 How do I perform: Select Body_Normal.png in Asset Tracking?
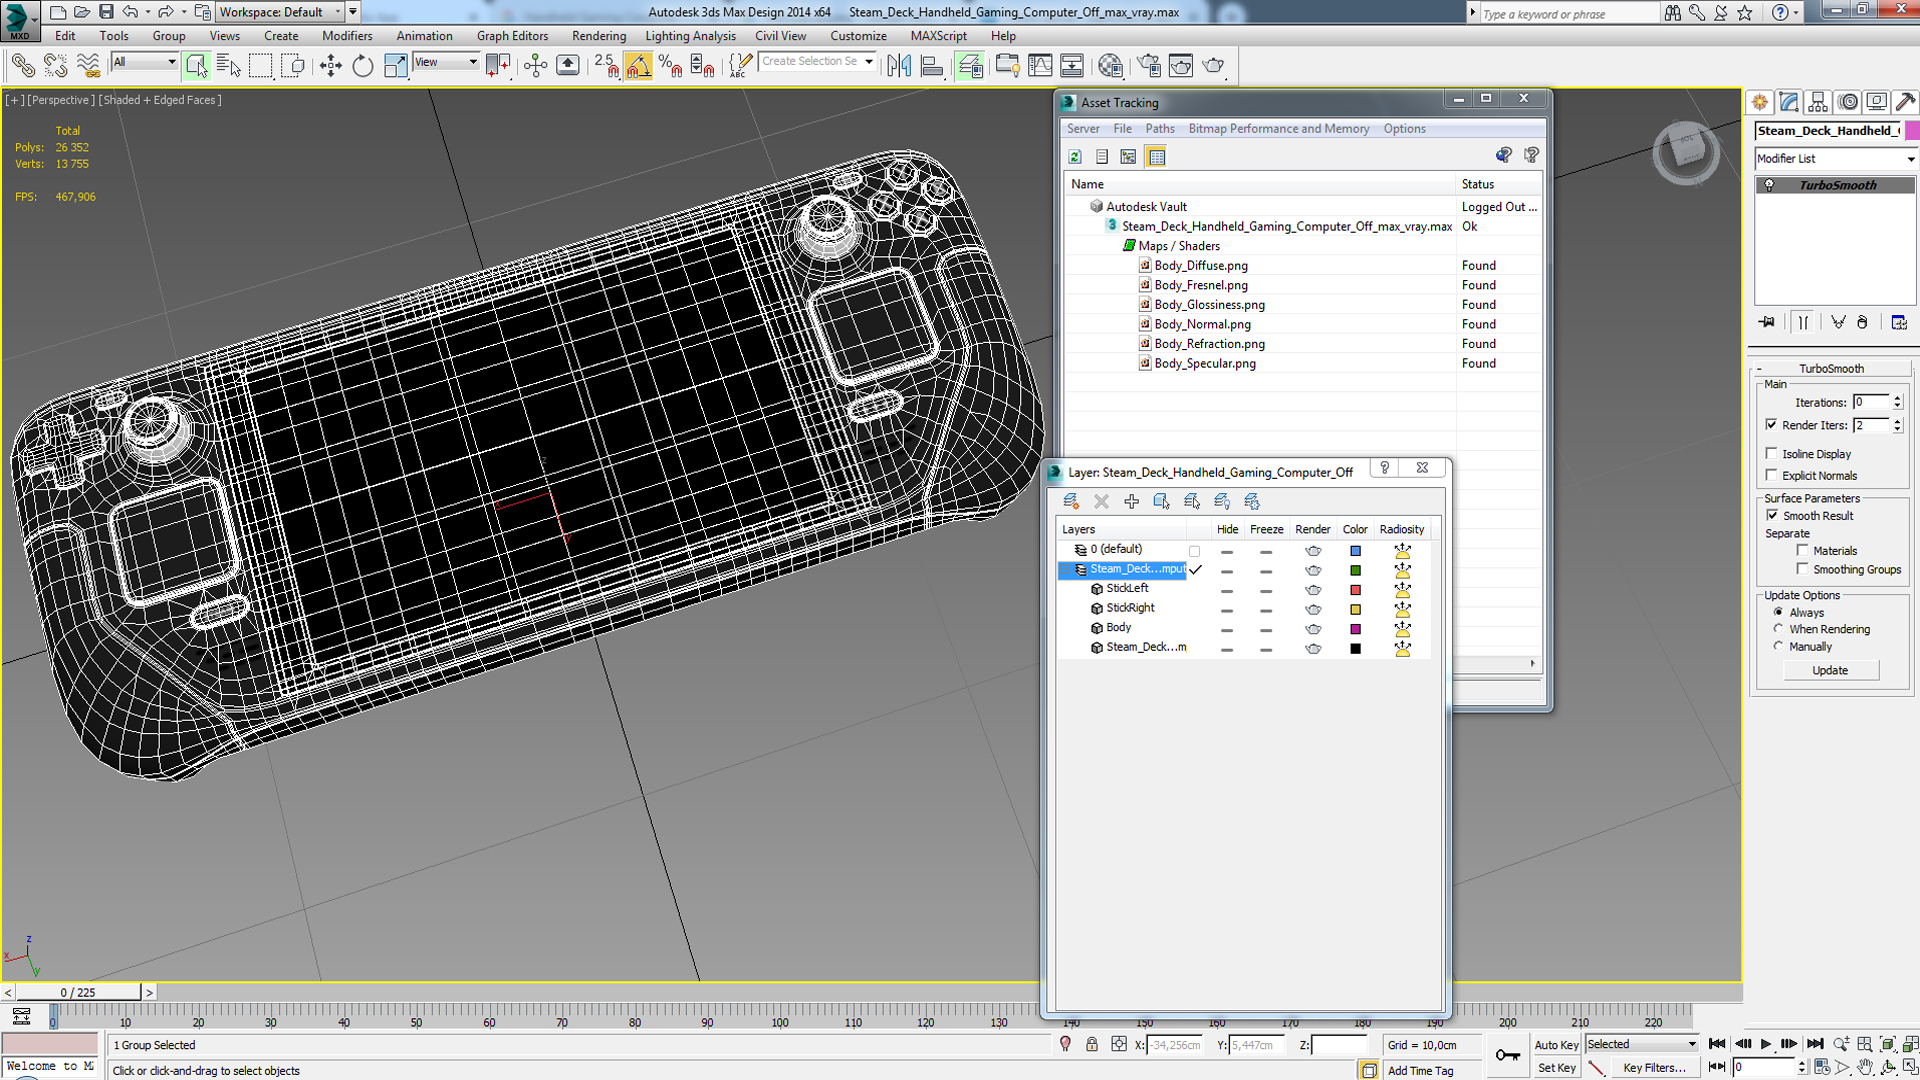(1202, 324)
